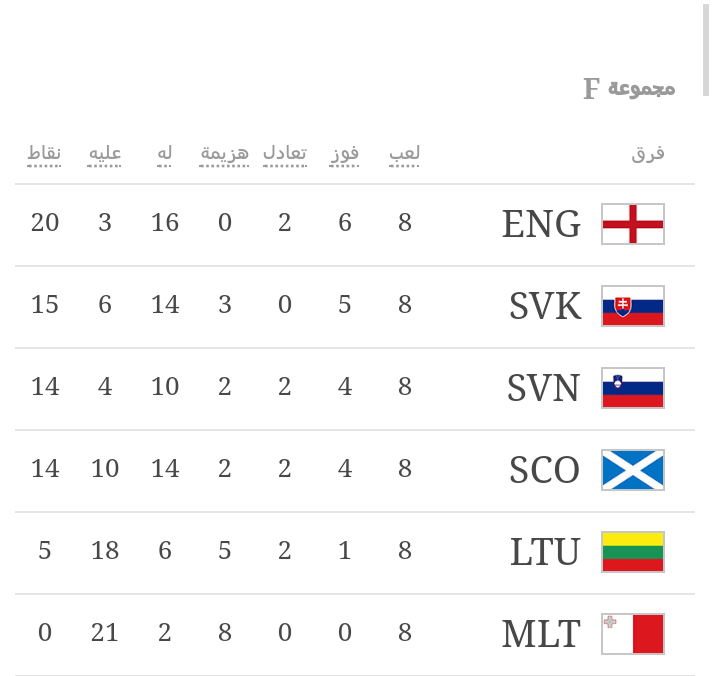Click the Malta flag icon
The height and width of the screenshot is (676, 713).
point(632,634)
